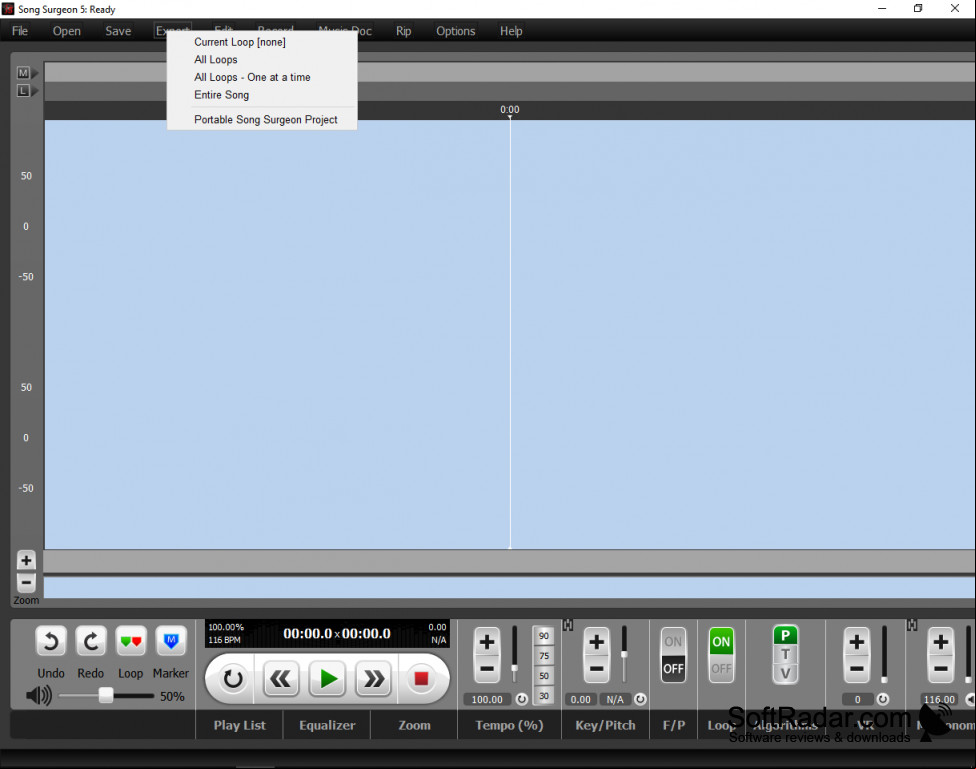The height and width of the screenshot is (769, 976).
Task: Open the Rip menu
Action: [x=403, y=31]
